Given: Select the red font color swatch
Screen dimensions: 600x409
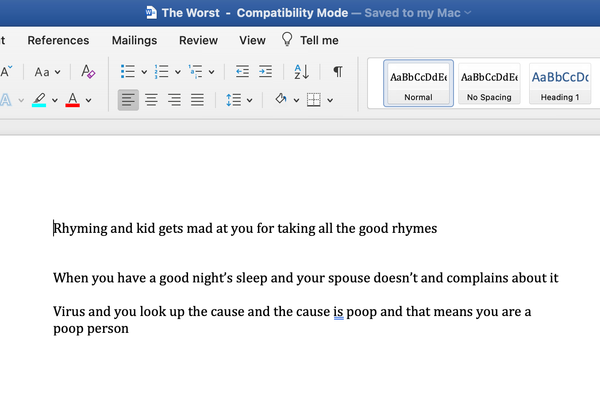Looking at the screenshot, I should click(72, 99).
